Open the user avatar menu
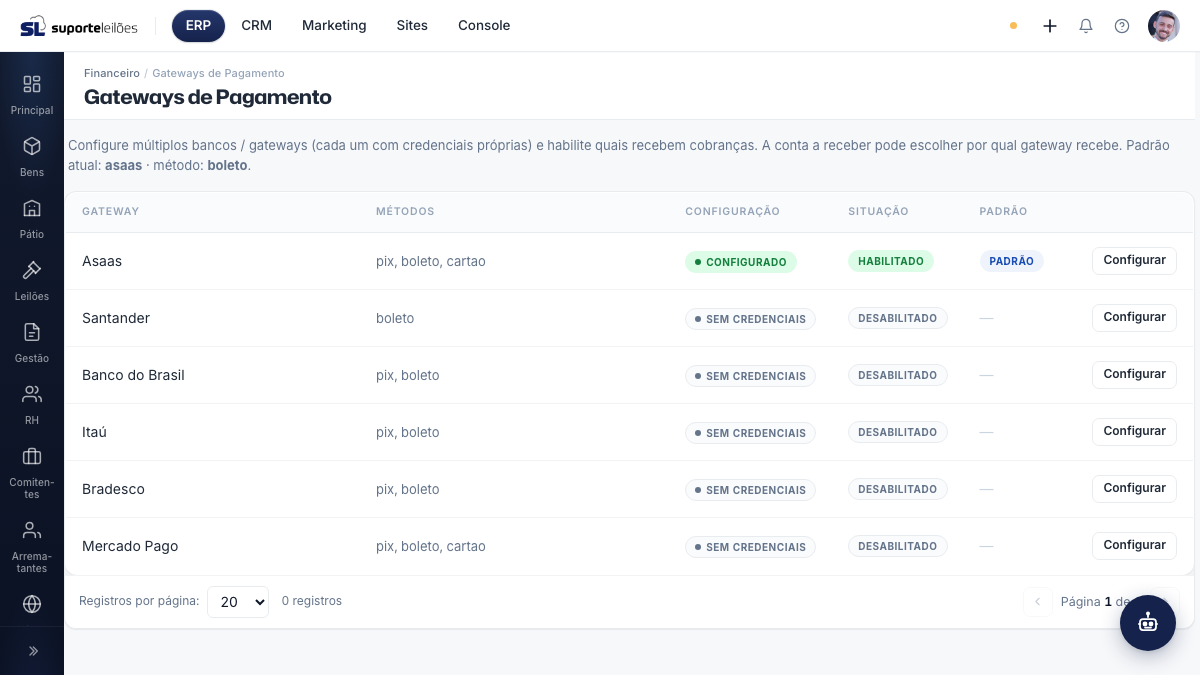The image size is (1200, 675). (x=1164, y=26)
